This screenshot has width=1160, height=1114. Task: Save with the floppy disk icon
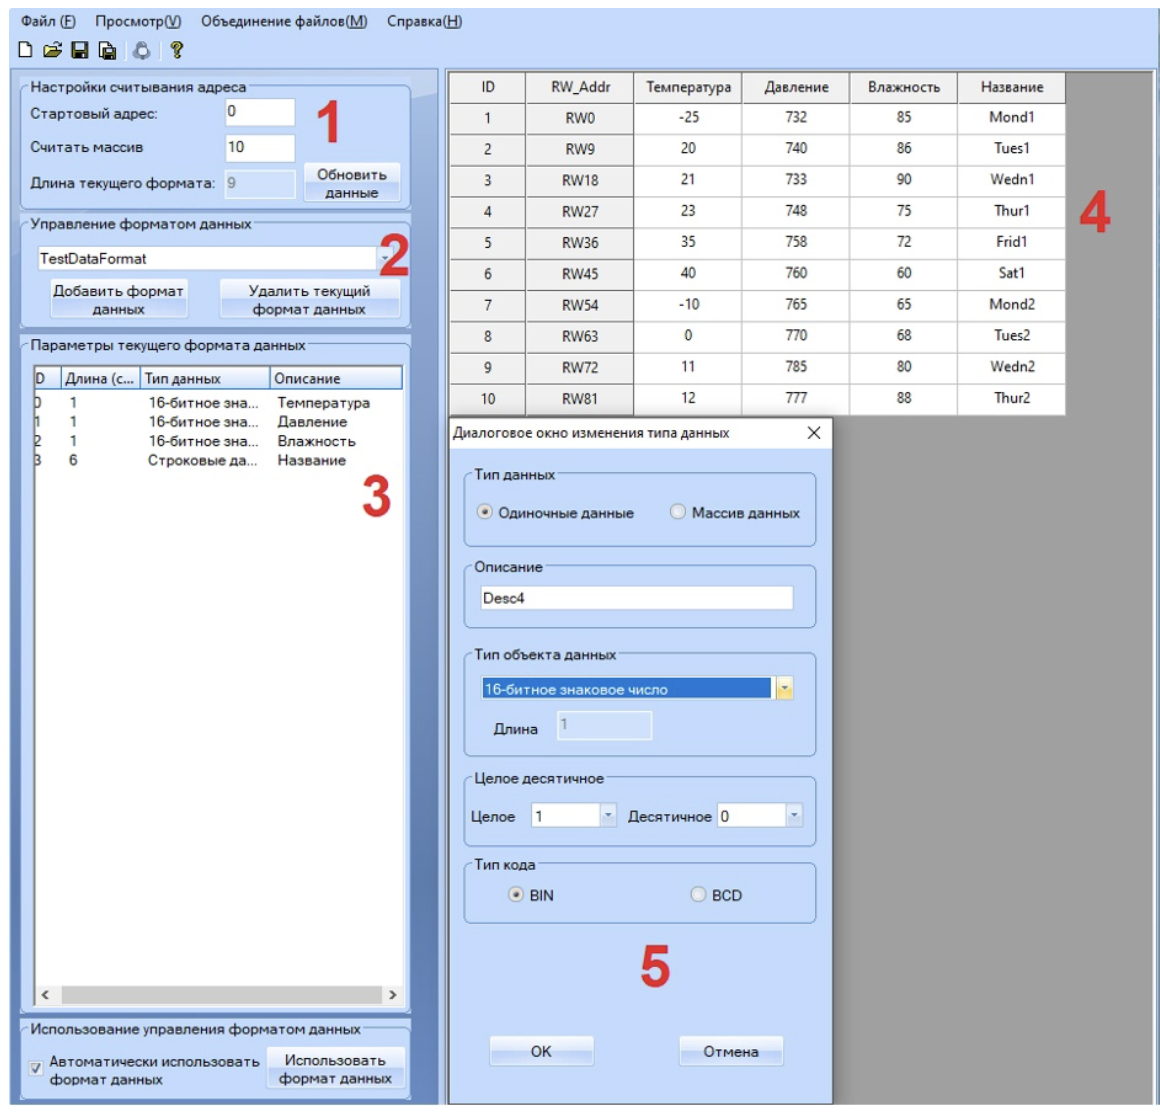point(79,50)
